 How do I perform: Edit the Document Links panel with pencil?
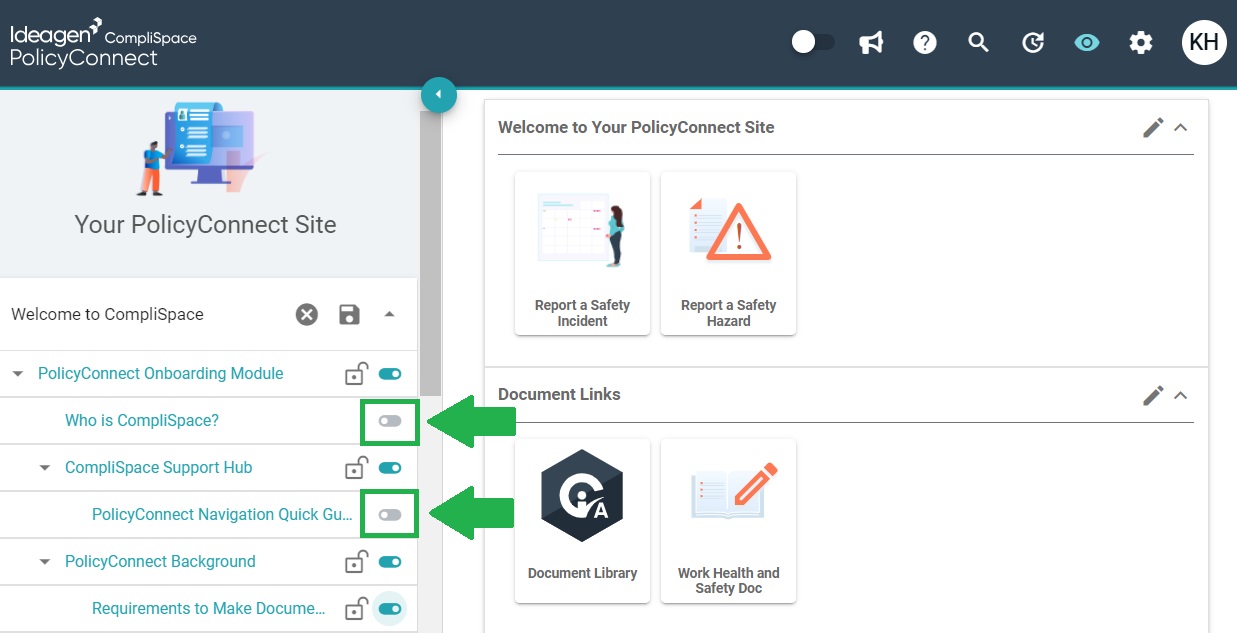point(1153,395)
